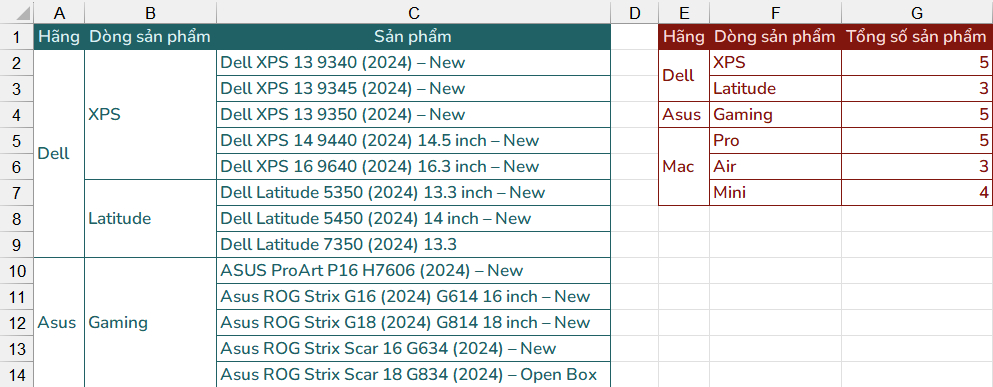Click cell "Asus ROG Strix G16 (2024) G614"

[414, 296]
